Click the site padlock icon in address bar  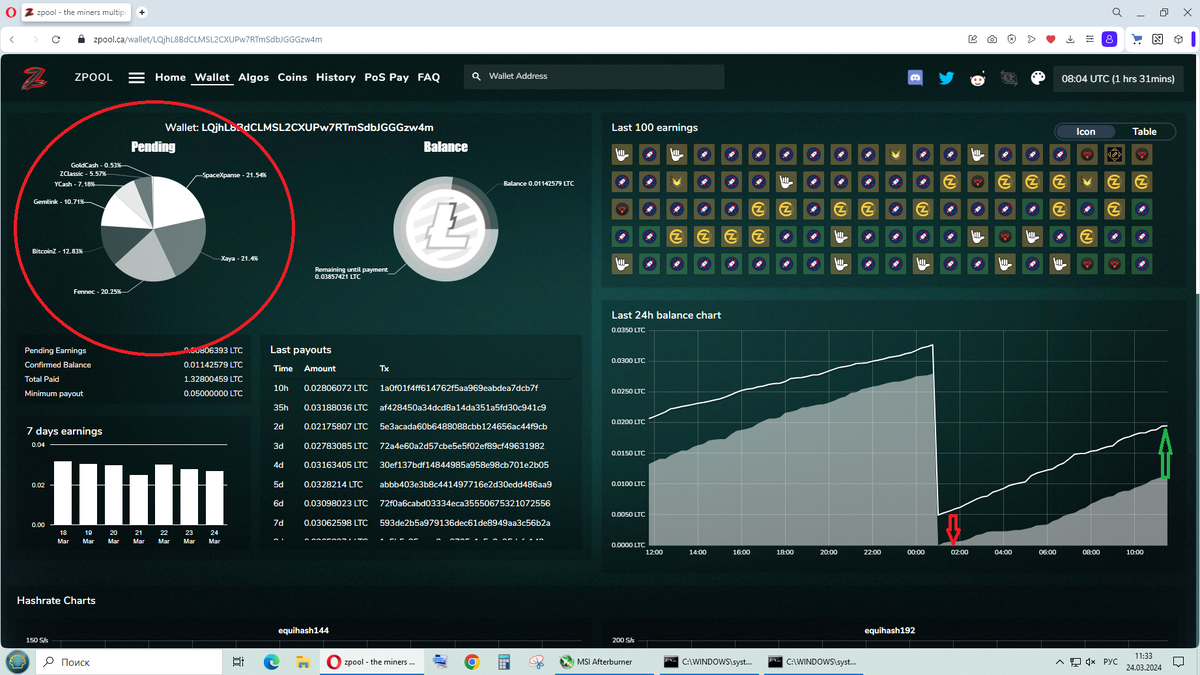(83, 40)
